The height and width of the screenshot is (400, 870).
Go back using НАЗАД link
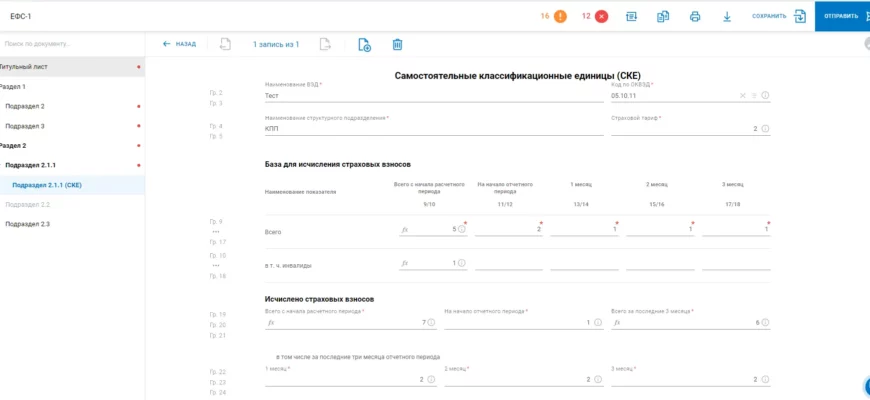(x=179, y=44)
